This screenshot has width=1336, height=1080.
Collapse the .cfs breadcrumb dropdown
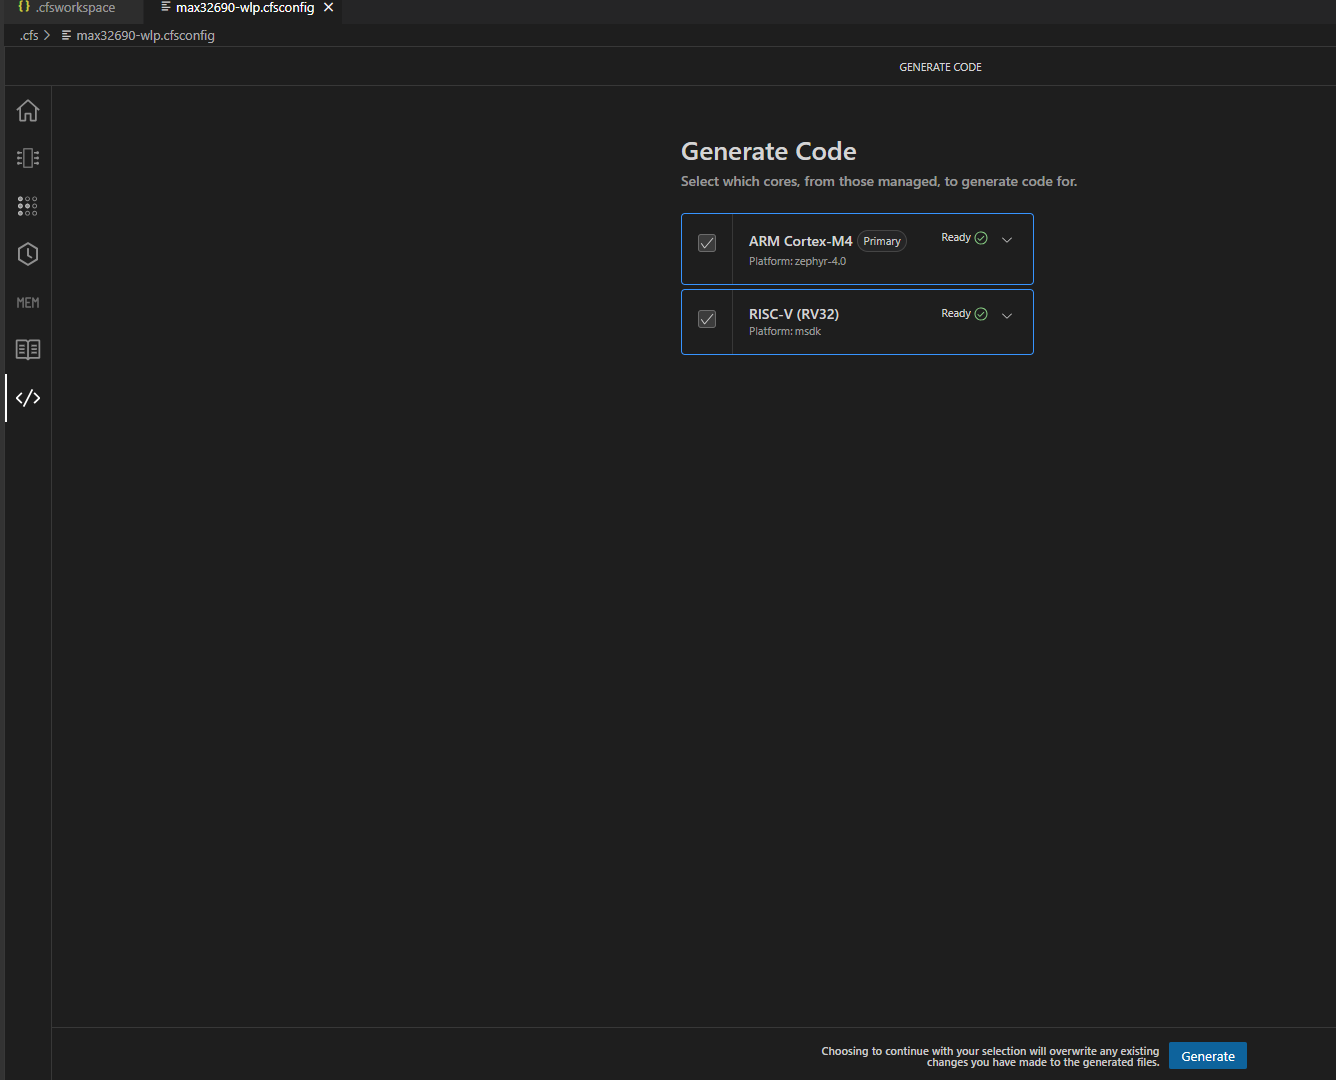(29, 35)
